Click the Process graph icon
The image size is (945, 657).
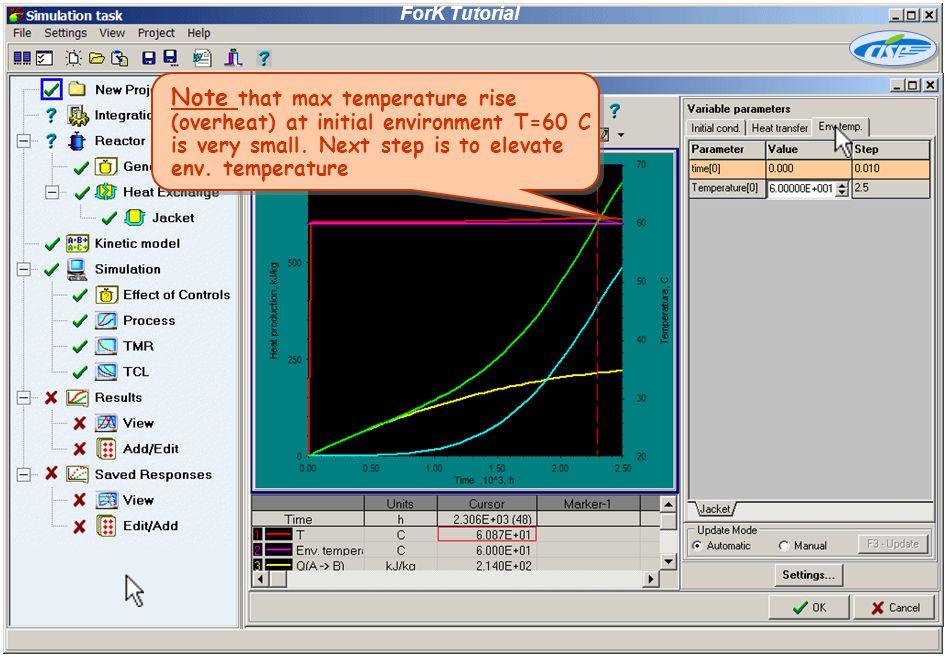click(x=106, y=320)
